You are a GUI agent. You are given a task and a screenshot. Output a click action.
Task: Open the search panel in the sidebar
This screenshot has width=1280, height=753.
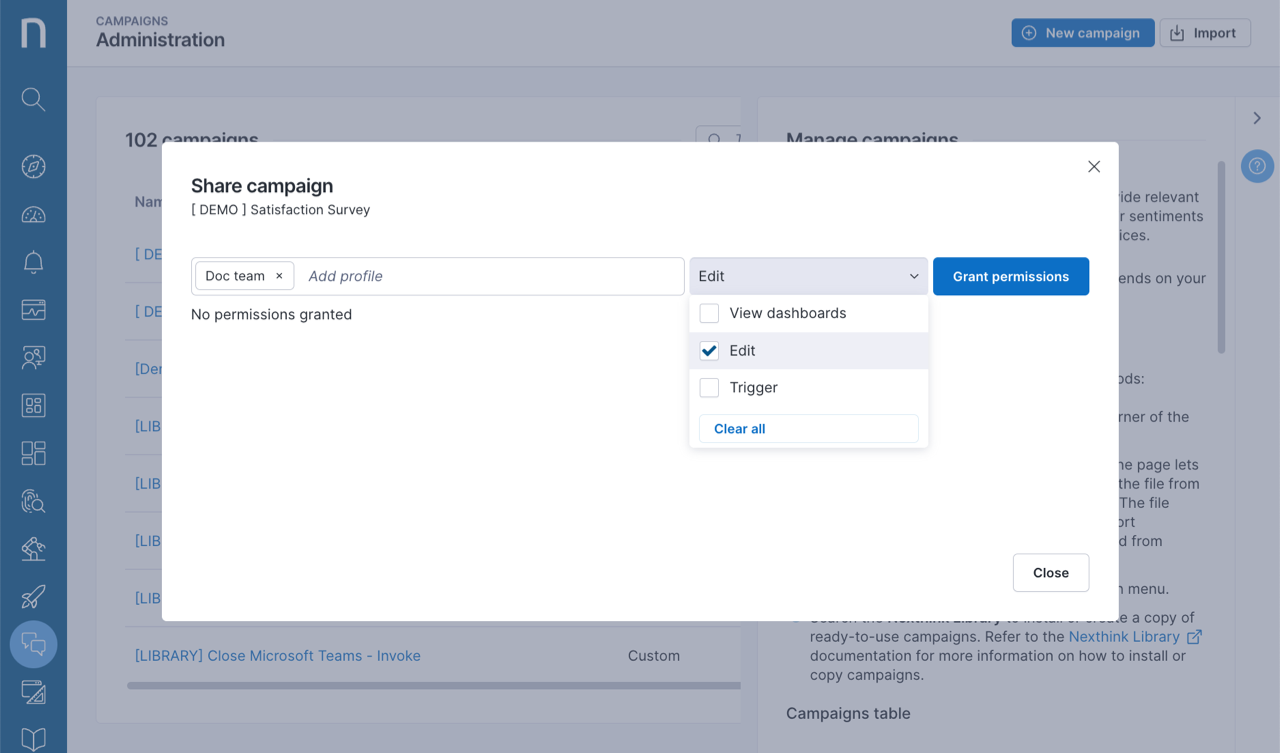point(33,99)
